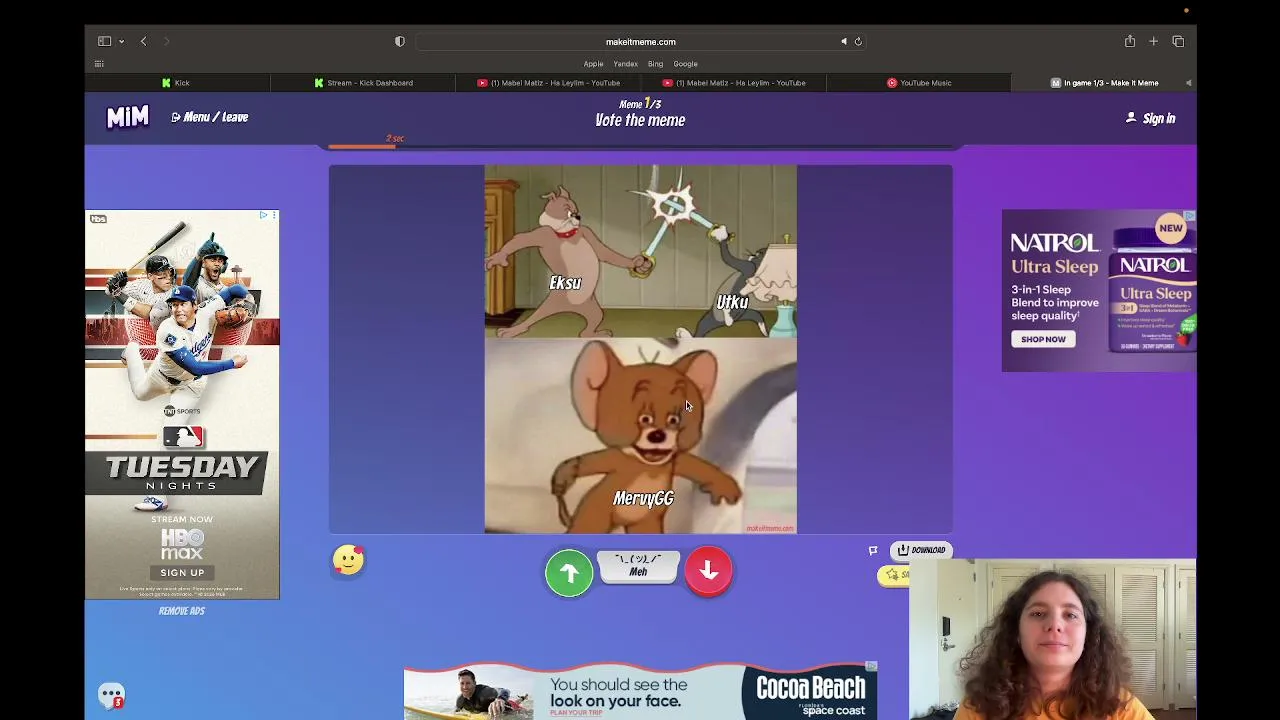Image resolution: width=1280 pixels, height=720 pixels.
Task: Switch to Kick tab
Action: [176, 83]
